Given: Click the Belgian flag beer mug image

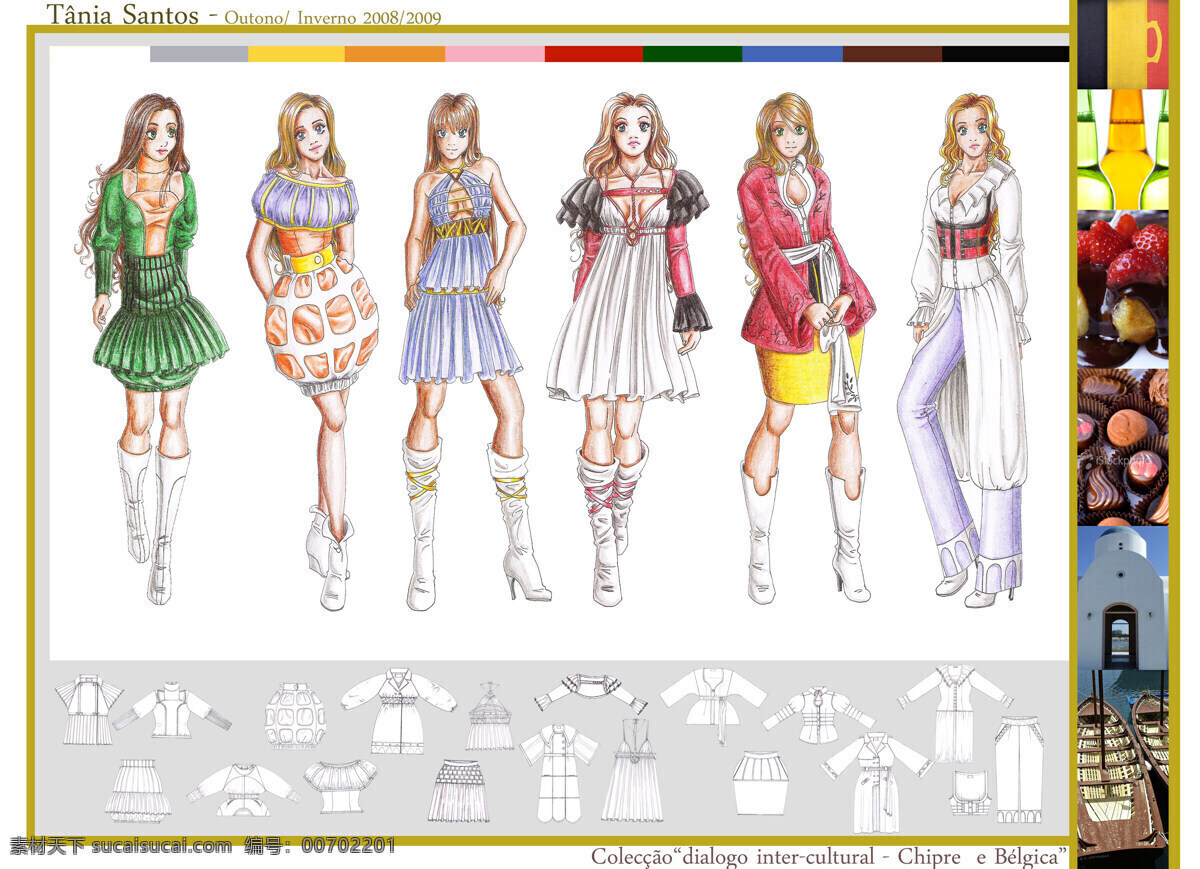Looking at the screenshot, I should coord(1123,44).
